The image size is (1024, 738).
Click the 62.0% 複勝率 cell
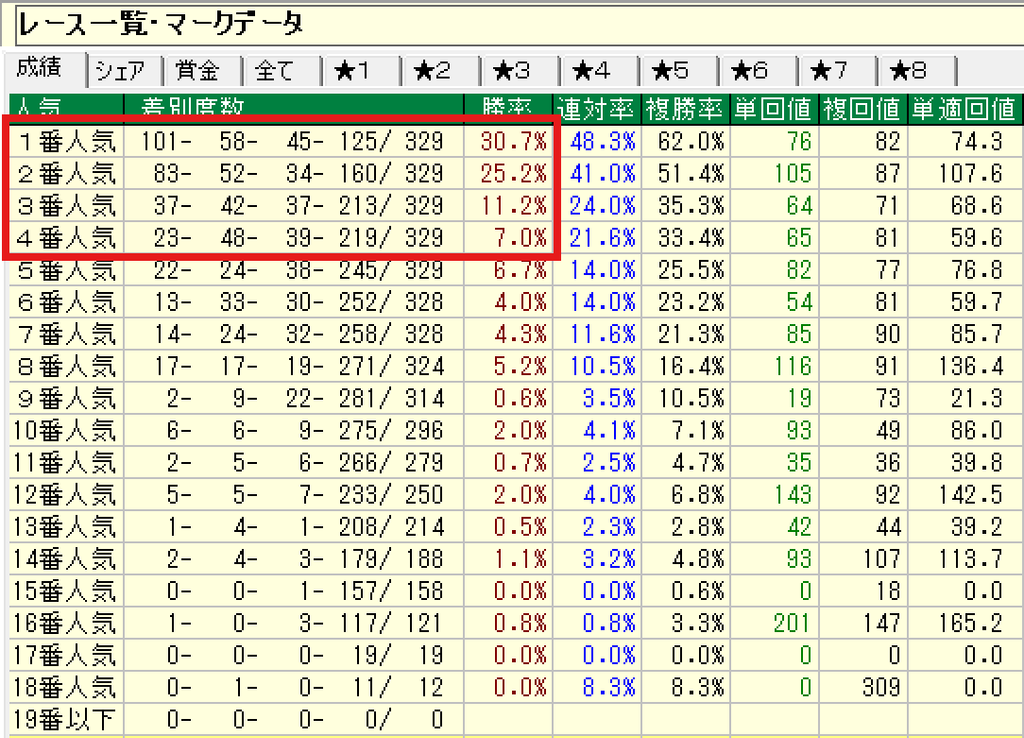click(685, 141)
